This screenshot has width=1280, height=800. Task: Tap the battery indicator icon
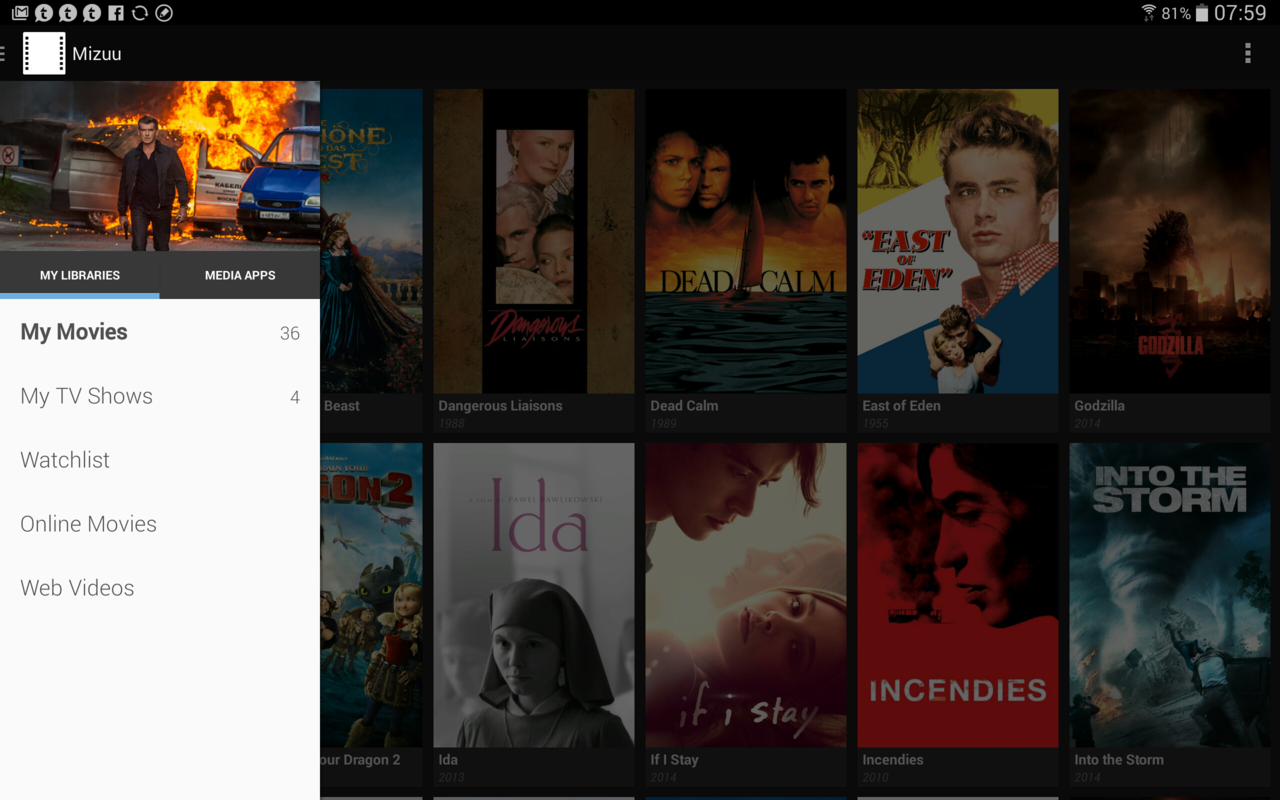[x=1201, y=13]
